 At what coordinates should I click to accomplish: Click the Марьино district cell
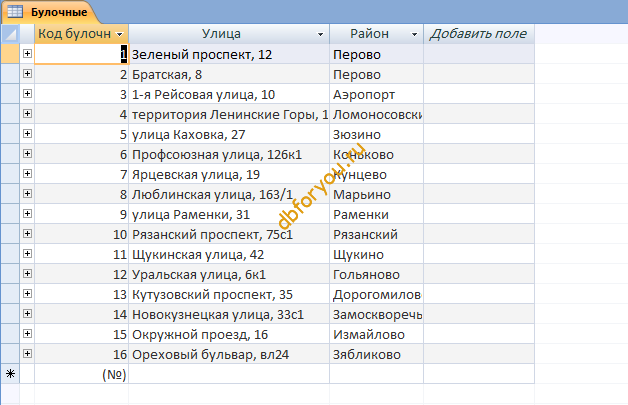click(x=376, y=194)
